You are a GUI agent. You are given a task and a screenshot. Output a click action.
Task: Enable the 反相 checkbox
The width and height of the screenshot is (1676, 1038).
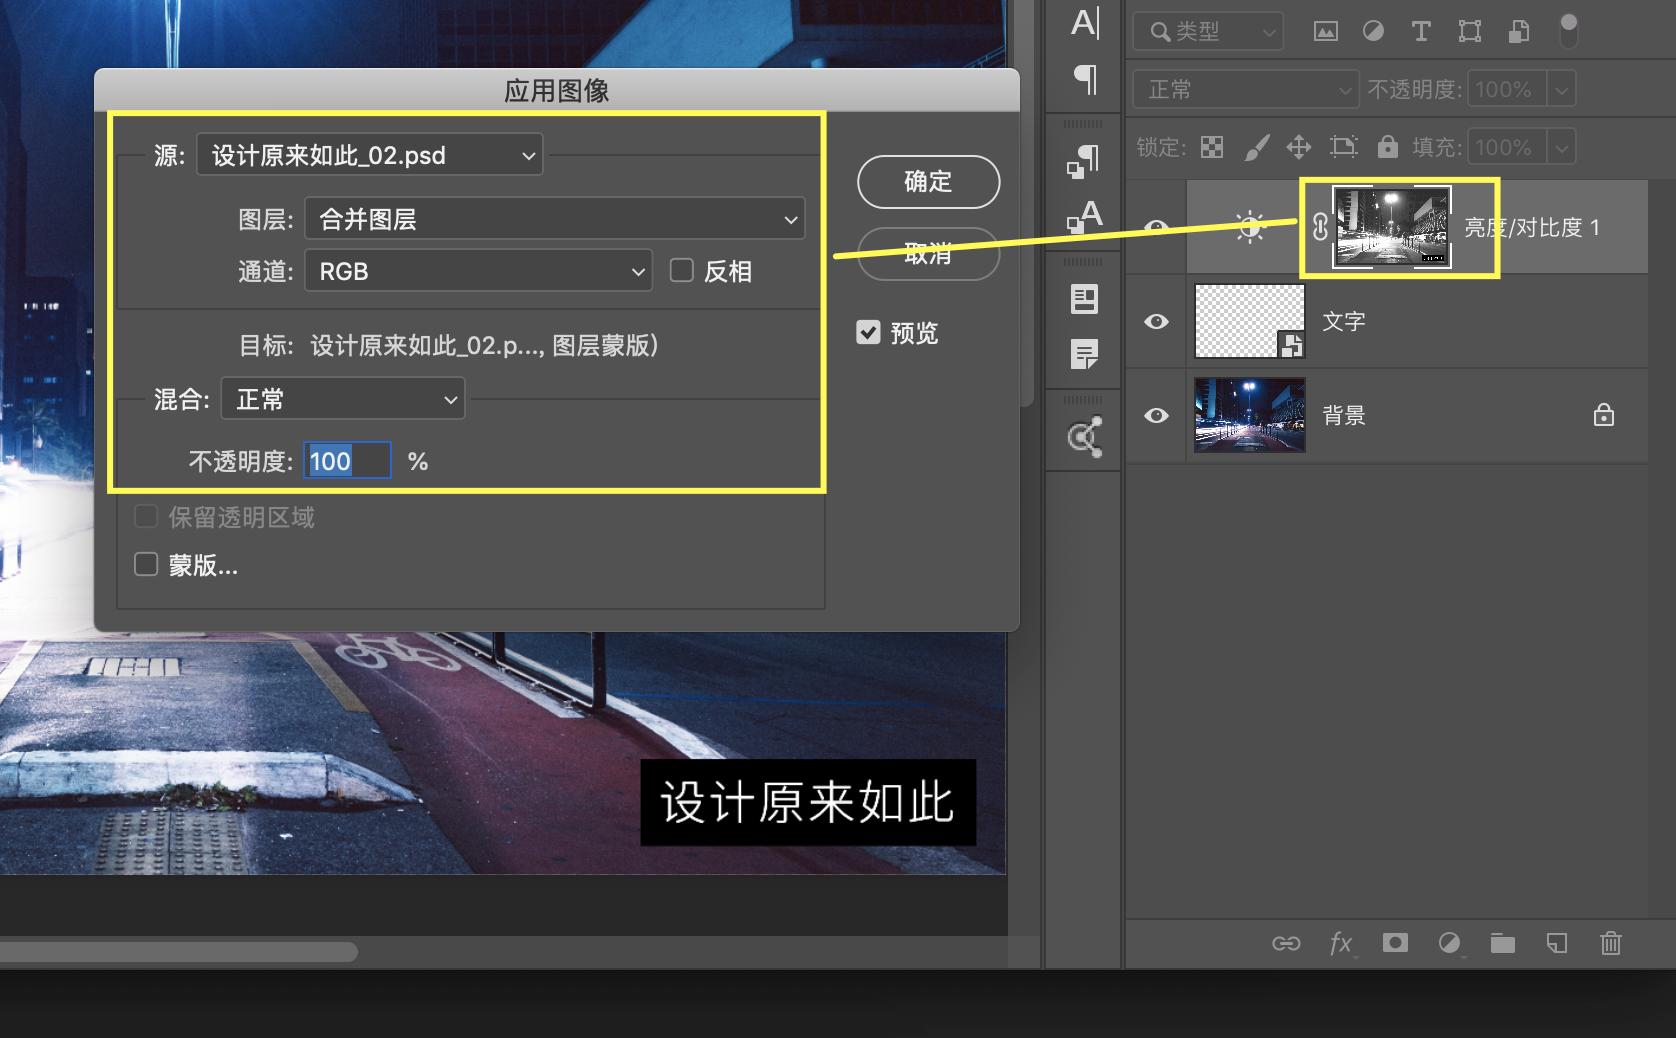click(681, 270)
